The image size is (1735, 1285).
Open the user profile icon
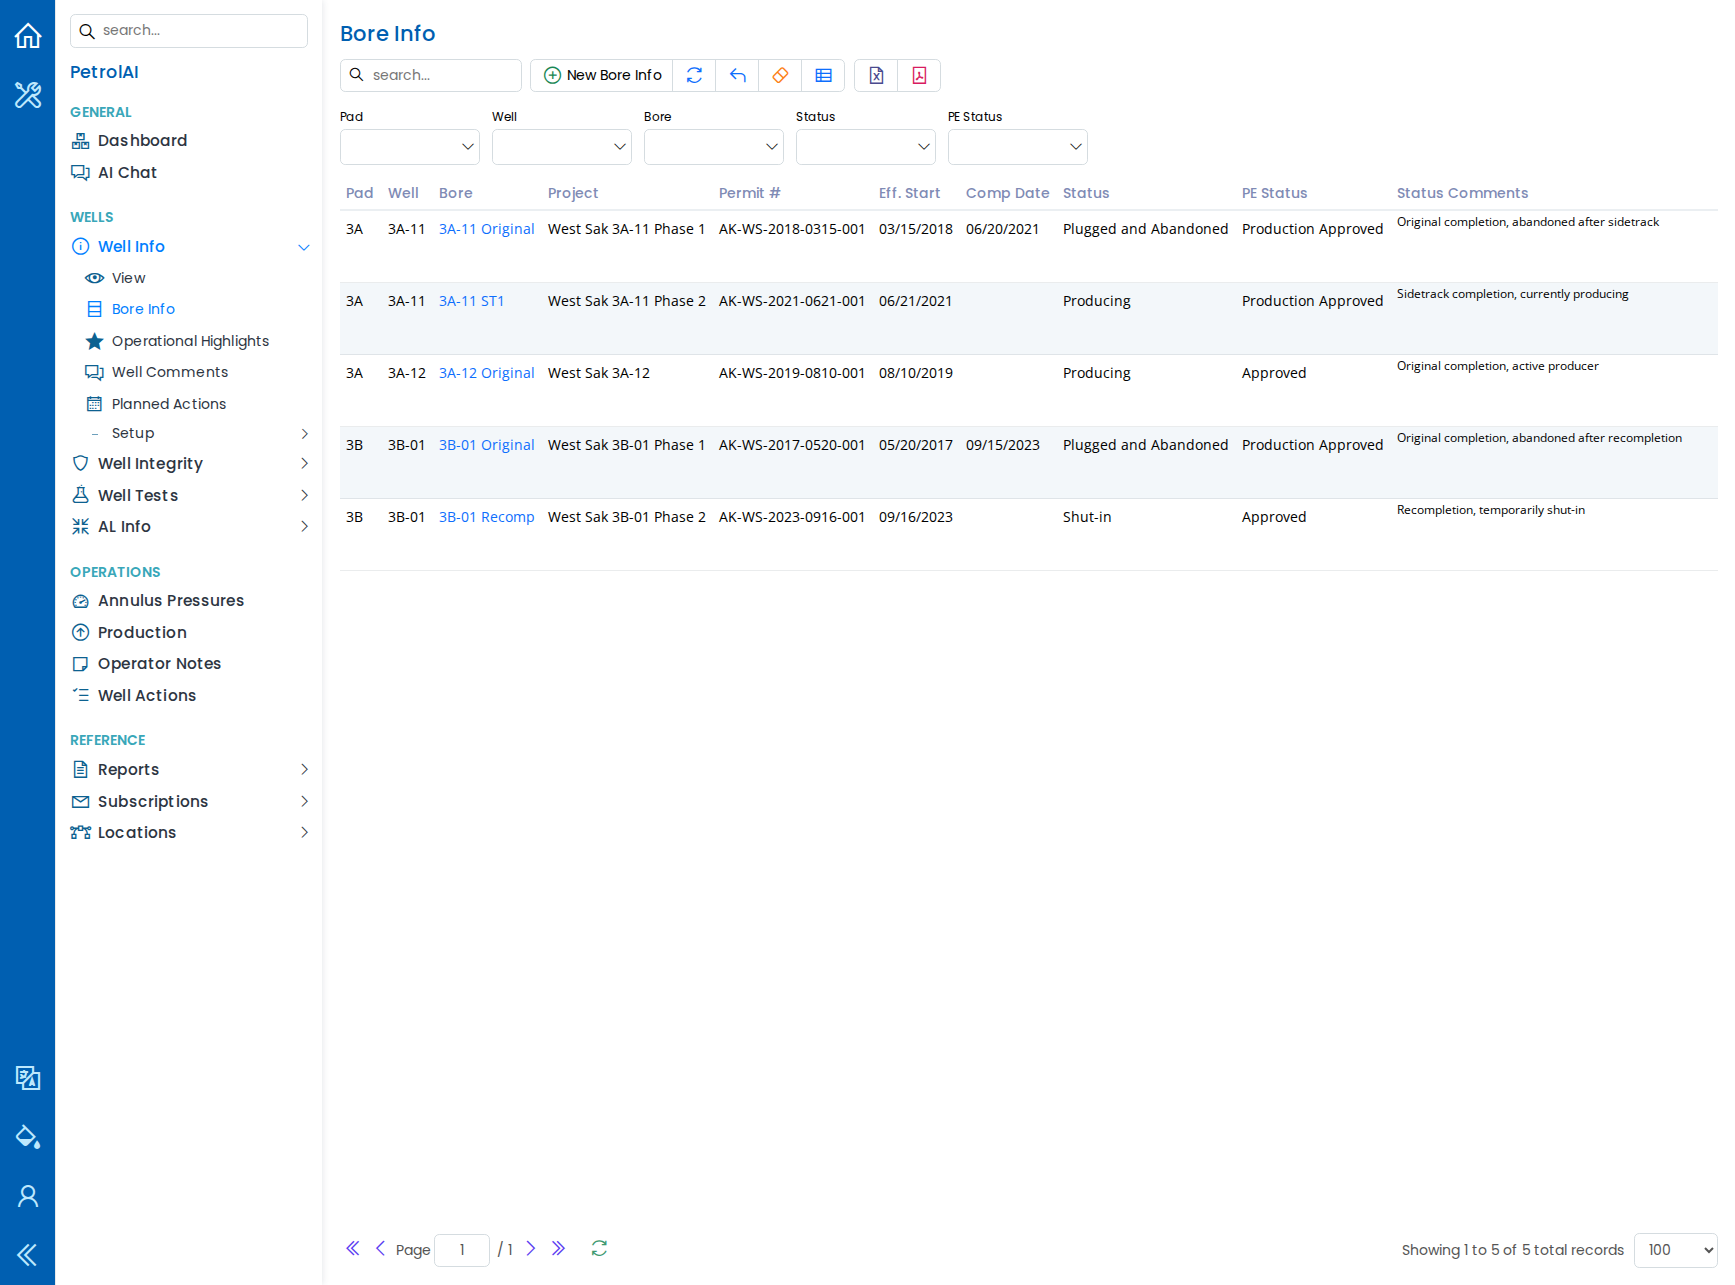tap(28, 1196)
